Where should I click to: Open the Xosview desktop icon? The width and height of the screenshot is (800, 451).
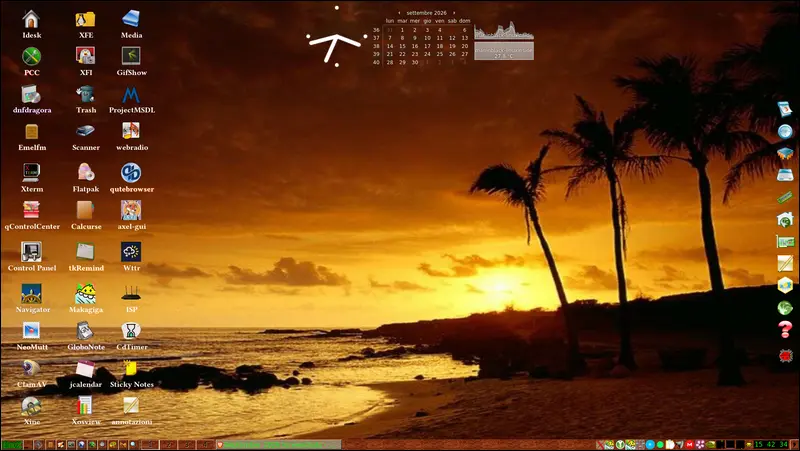pos(85,406)
